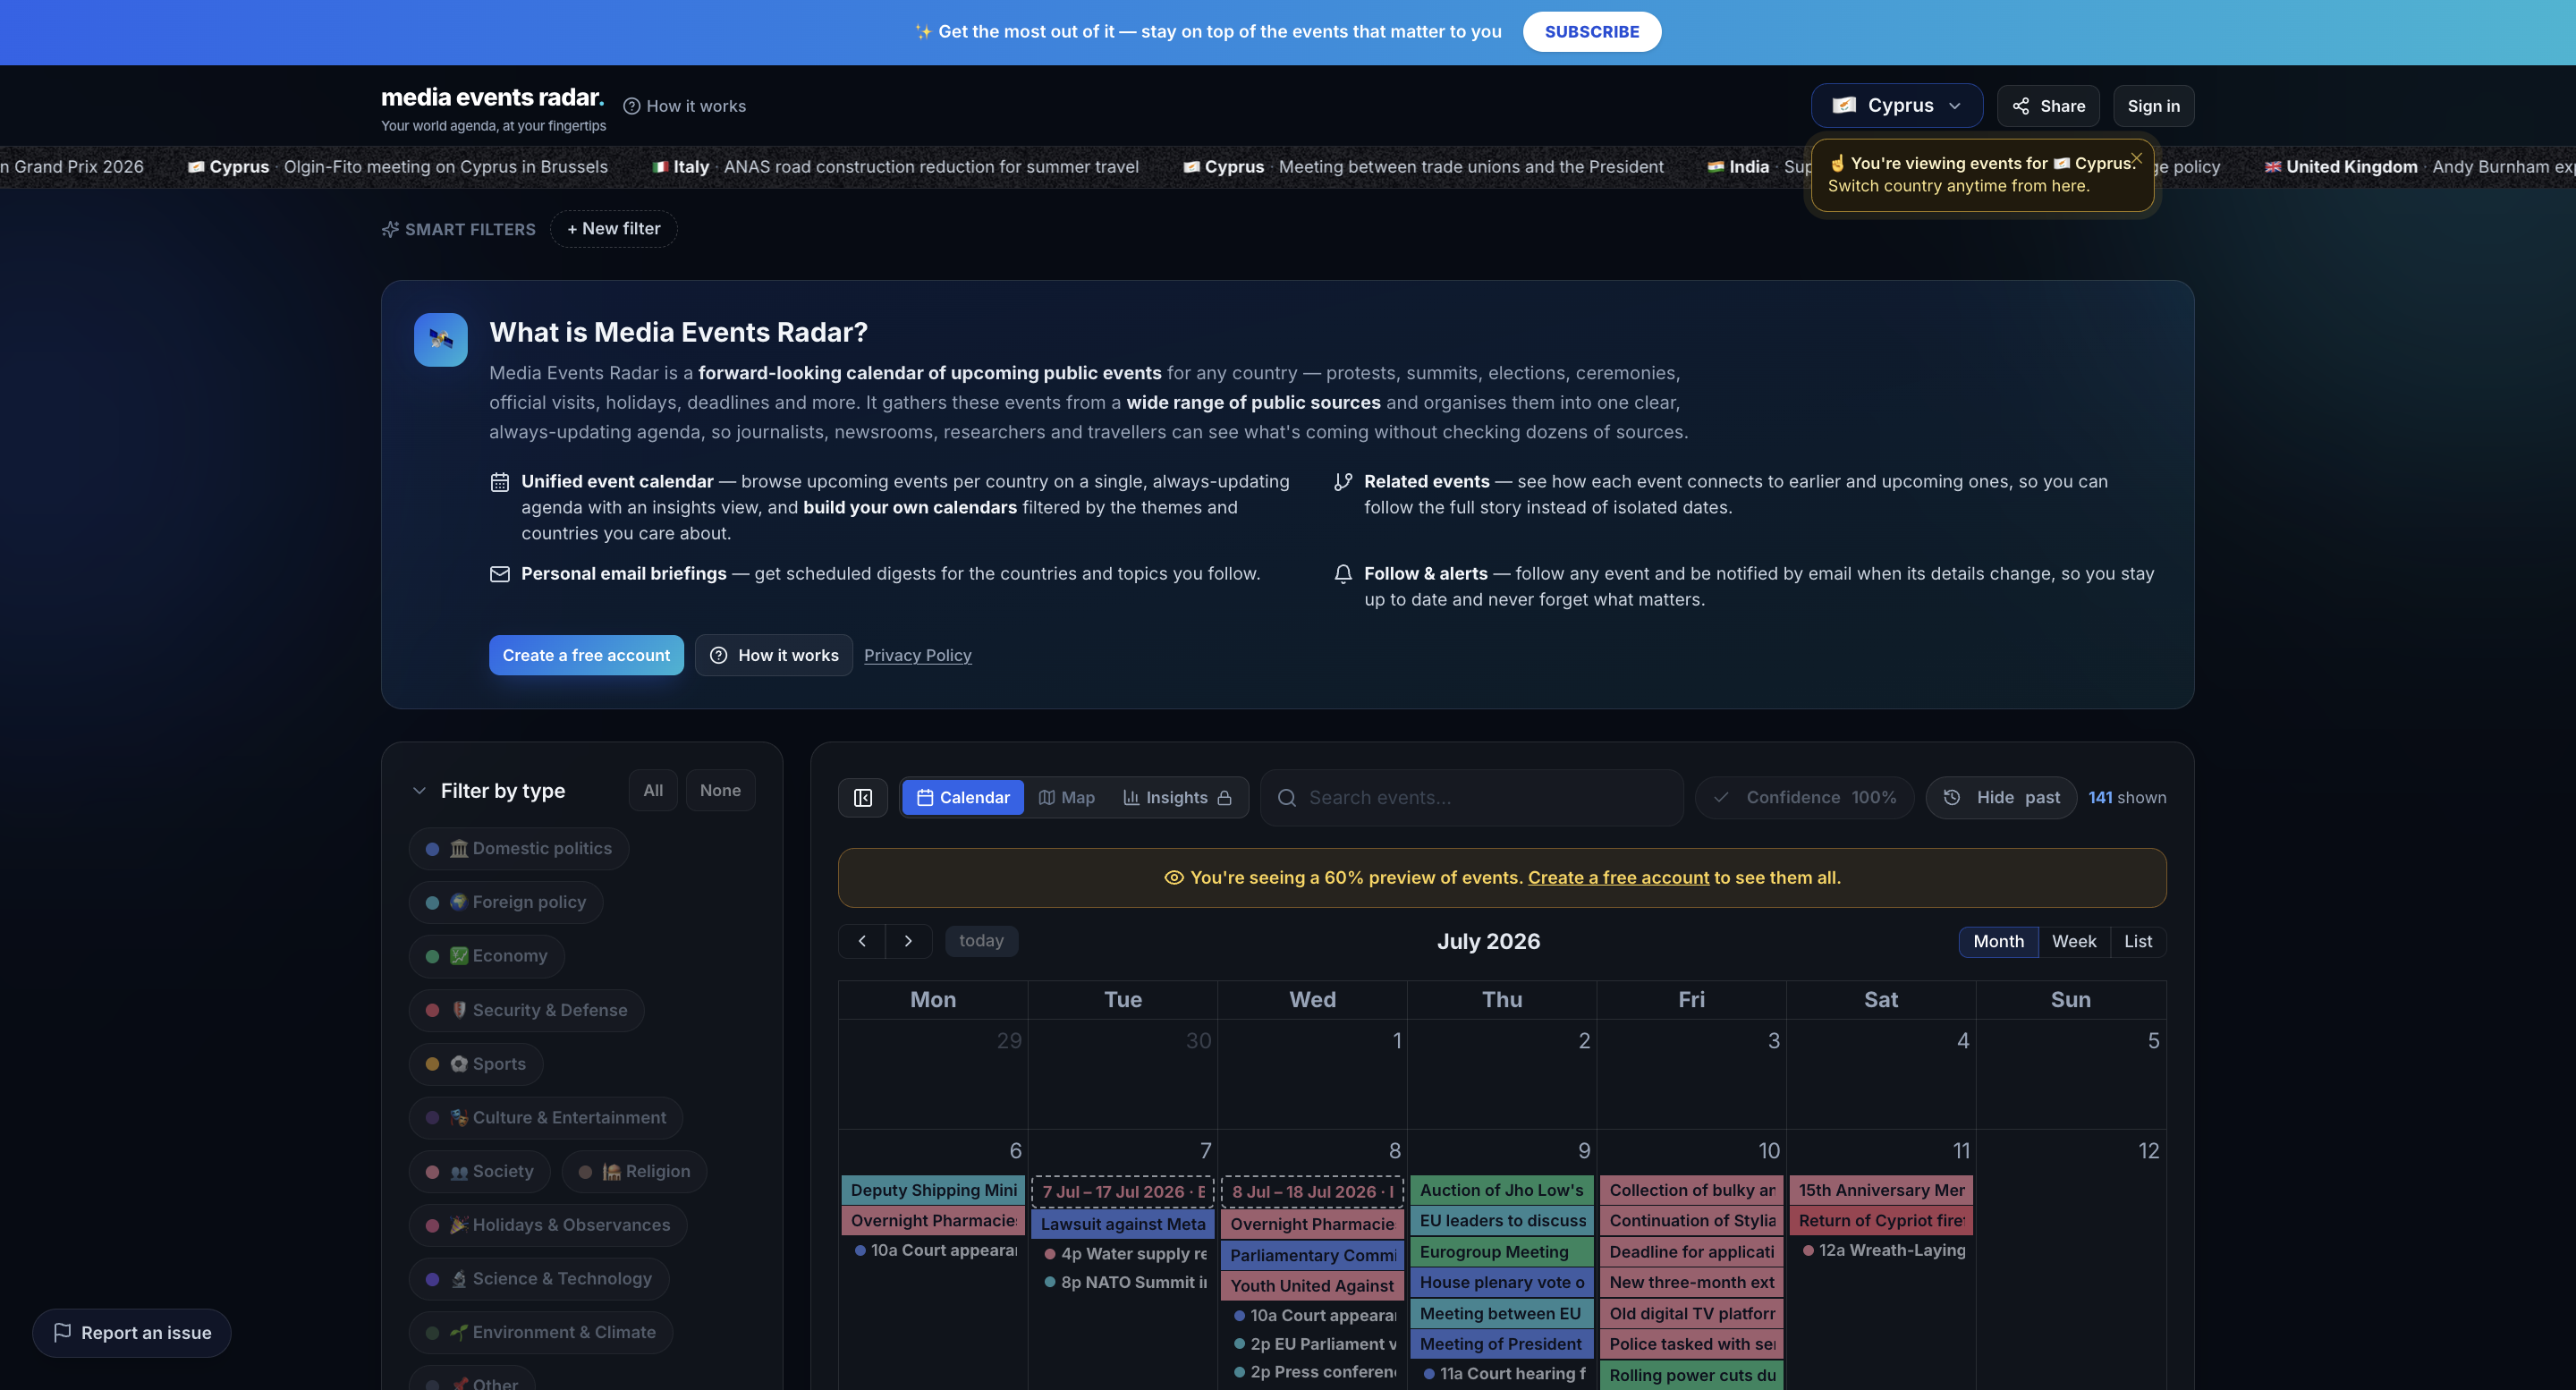2576x1390 pixels.
Task: Click the Domestic politics building icon
Action: (458, 849)
